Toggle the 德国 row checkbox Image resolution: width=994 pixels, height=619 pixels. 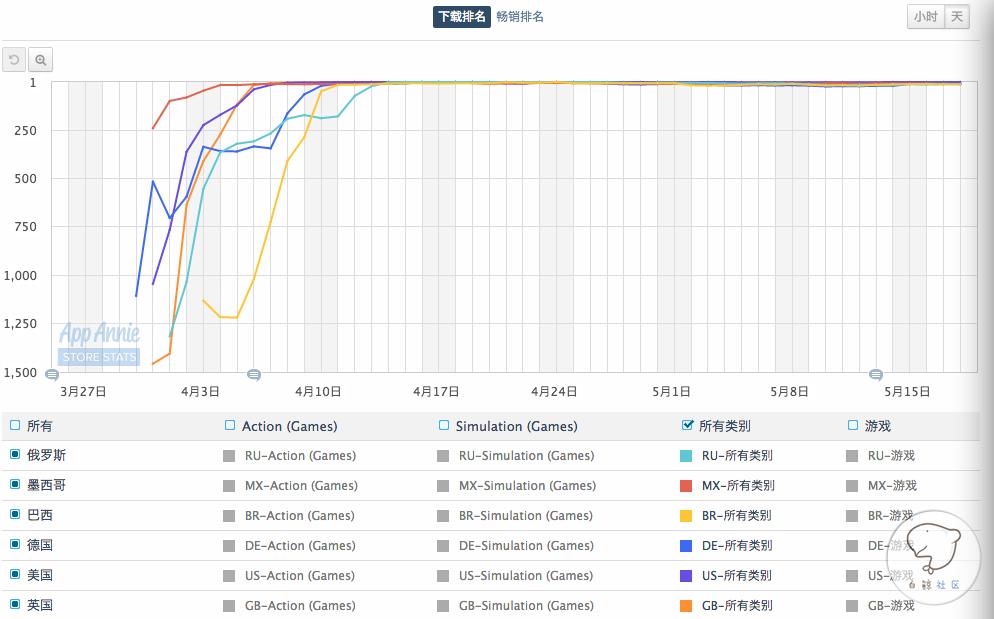pyautogui.click(x=15, y=544)
